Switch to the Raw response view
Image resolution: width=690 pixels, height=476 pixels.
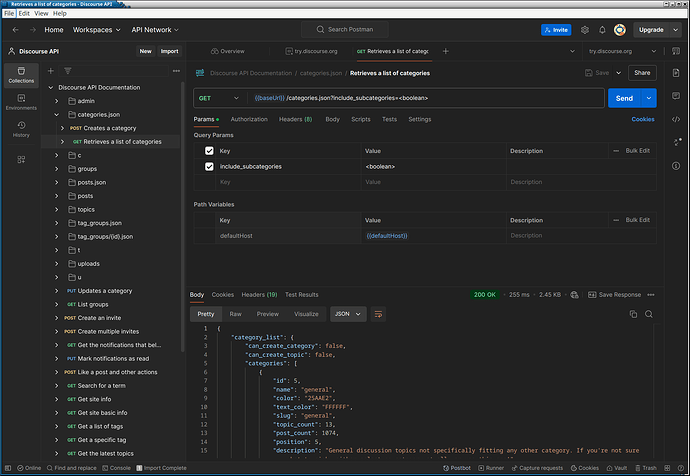click(235, 314)
